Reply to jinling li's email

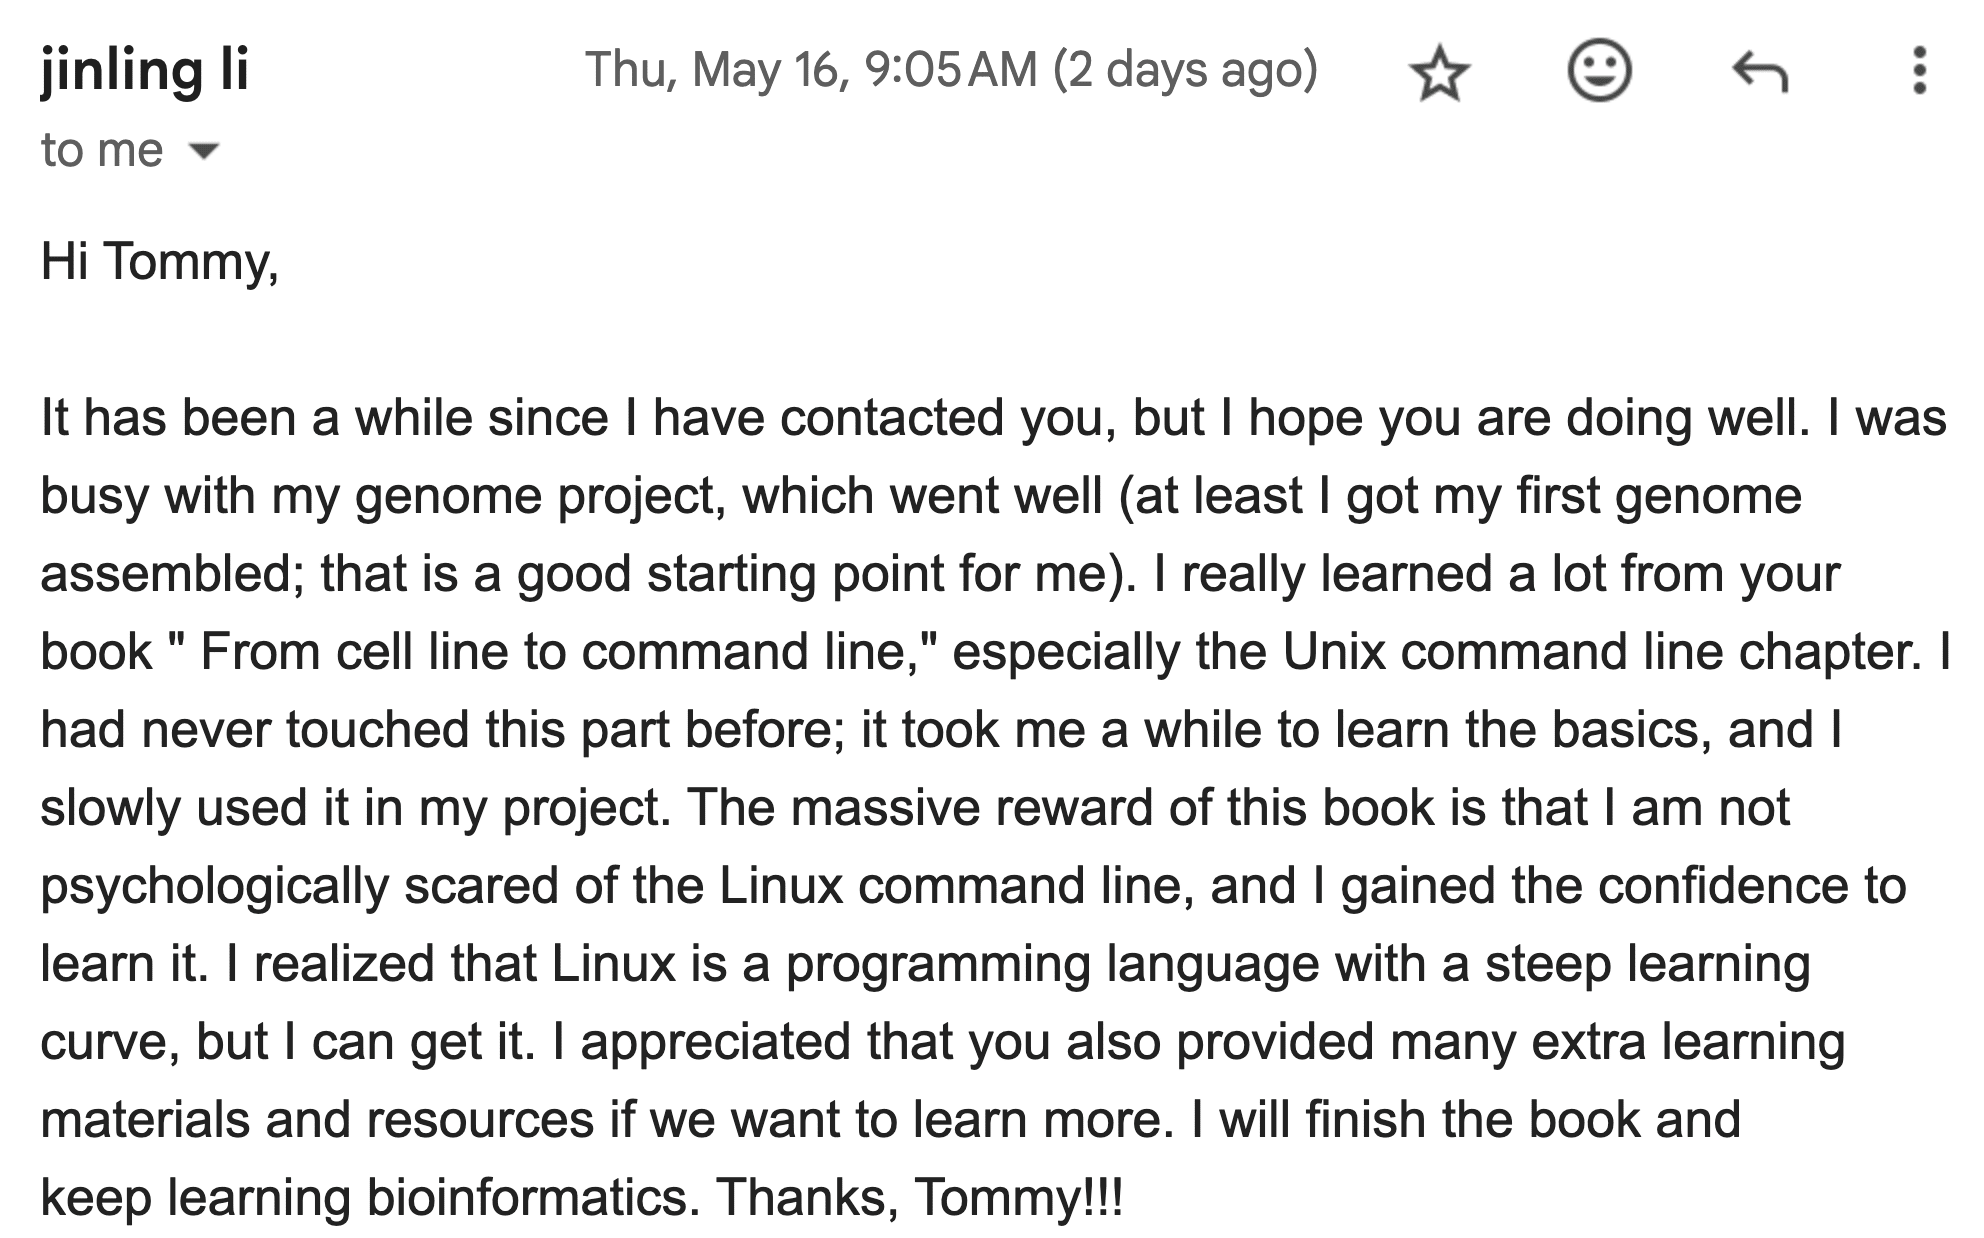coord(1759,71)
